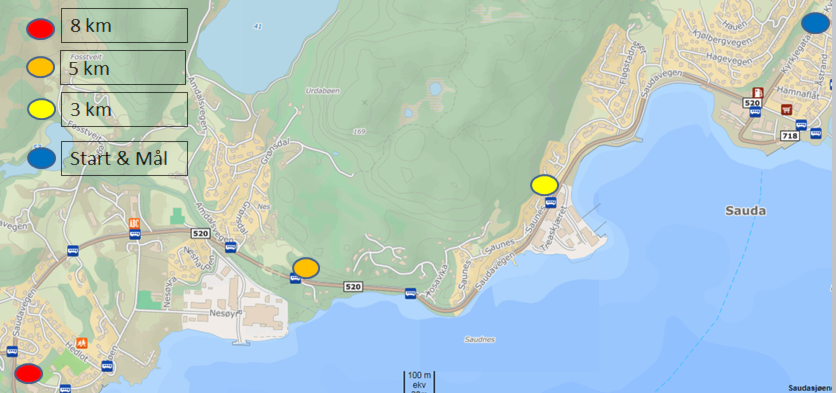Click the orange 5 km legend circle
Screen dimensions: 836x393
click(41, 67)
